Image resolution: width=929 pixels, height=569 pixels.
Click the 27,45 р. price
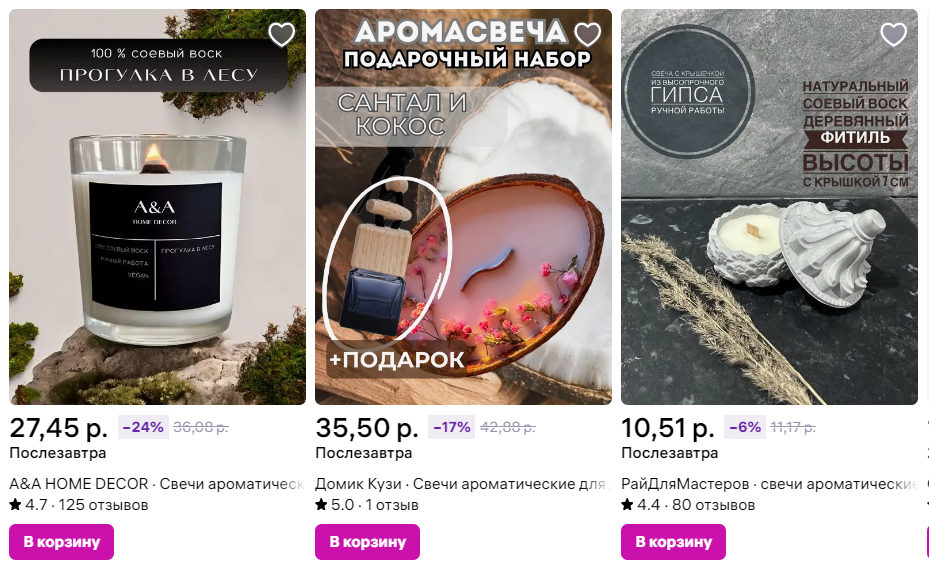point(59,427)
